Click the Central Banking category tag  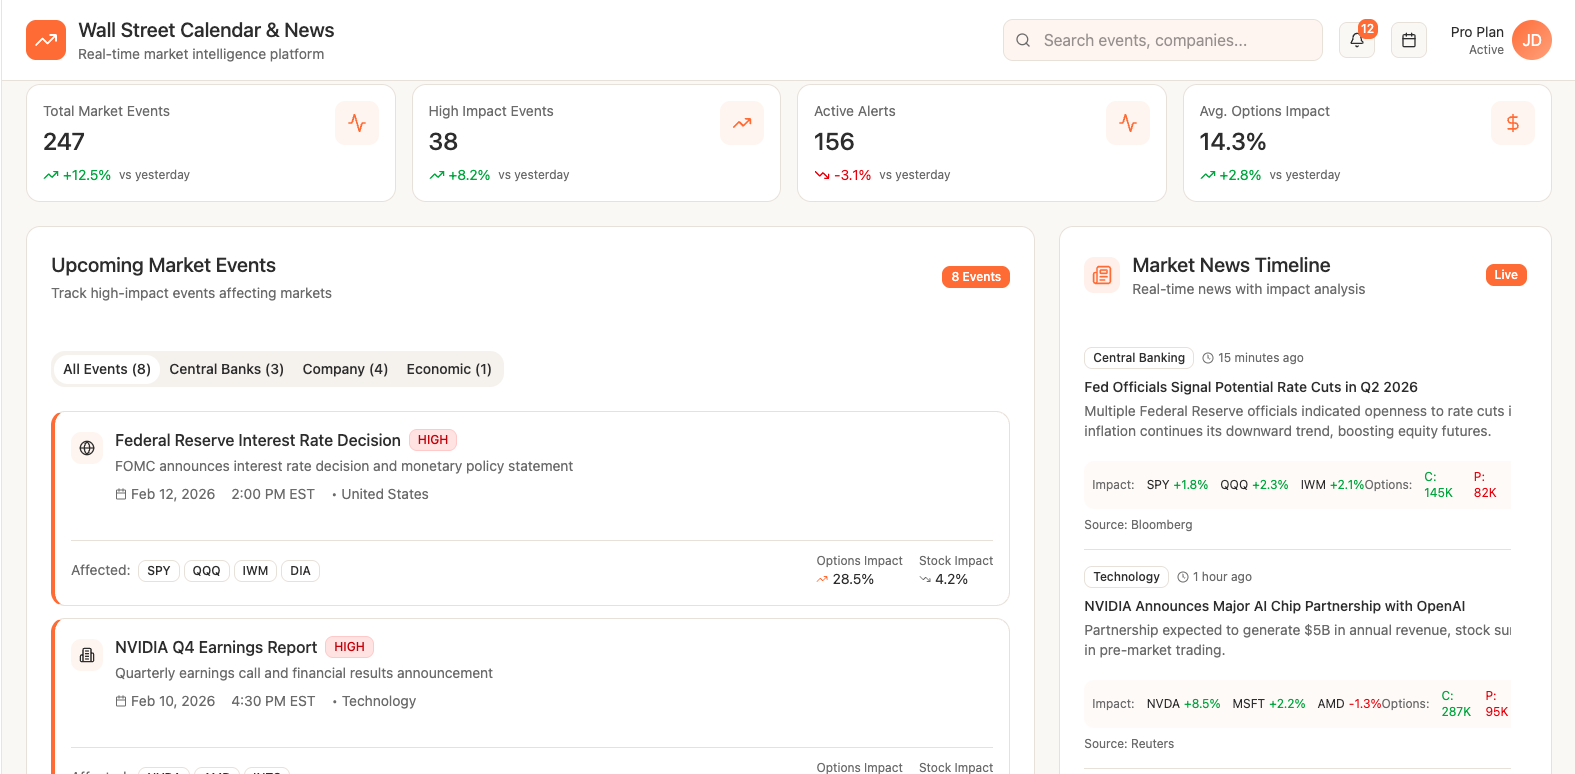[1139, 358]
